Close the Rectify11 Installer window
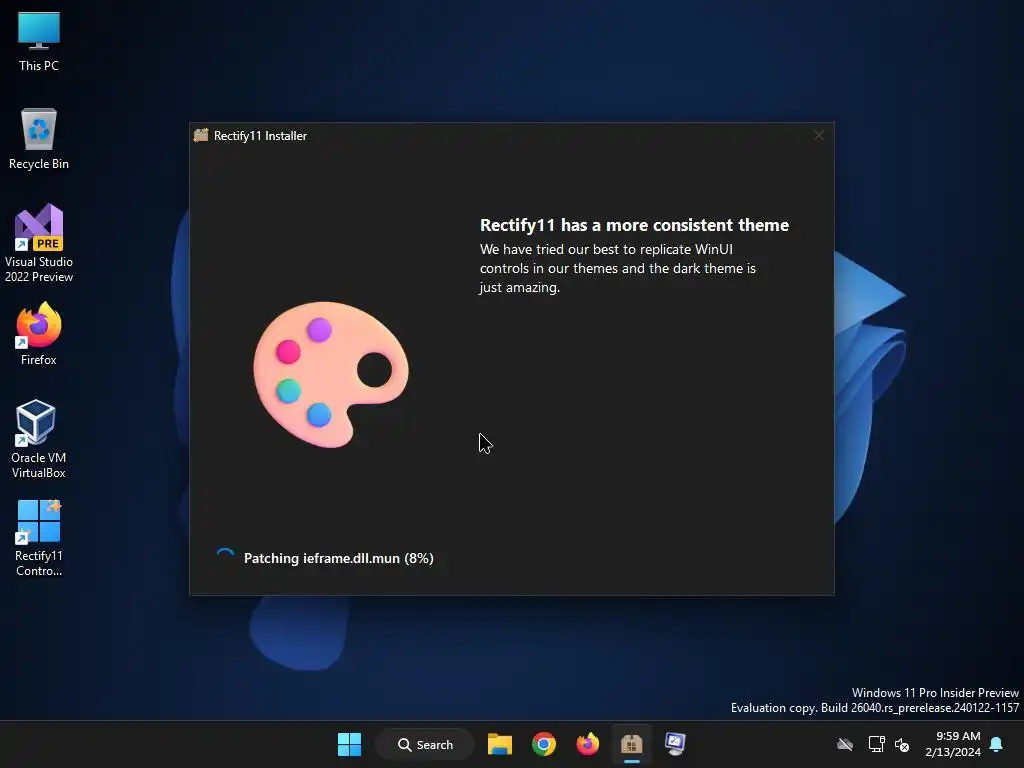The image size is (1024, 768). pyautogui.click(x=819, y=135)
